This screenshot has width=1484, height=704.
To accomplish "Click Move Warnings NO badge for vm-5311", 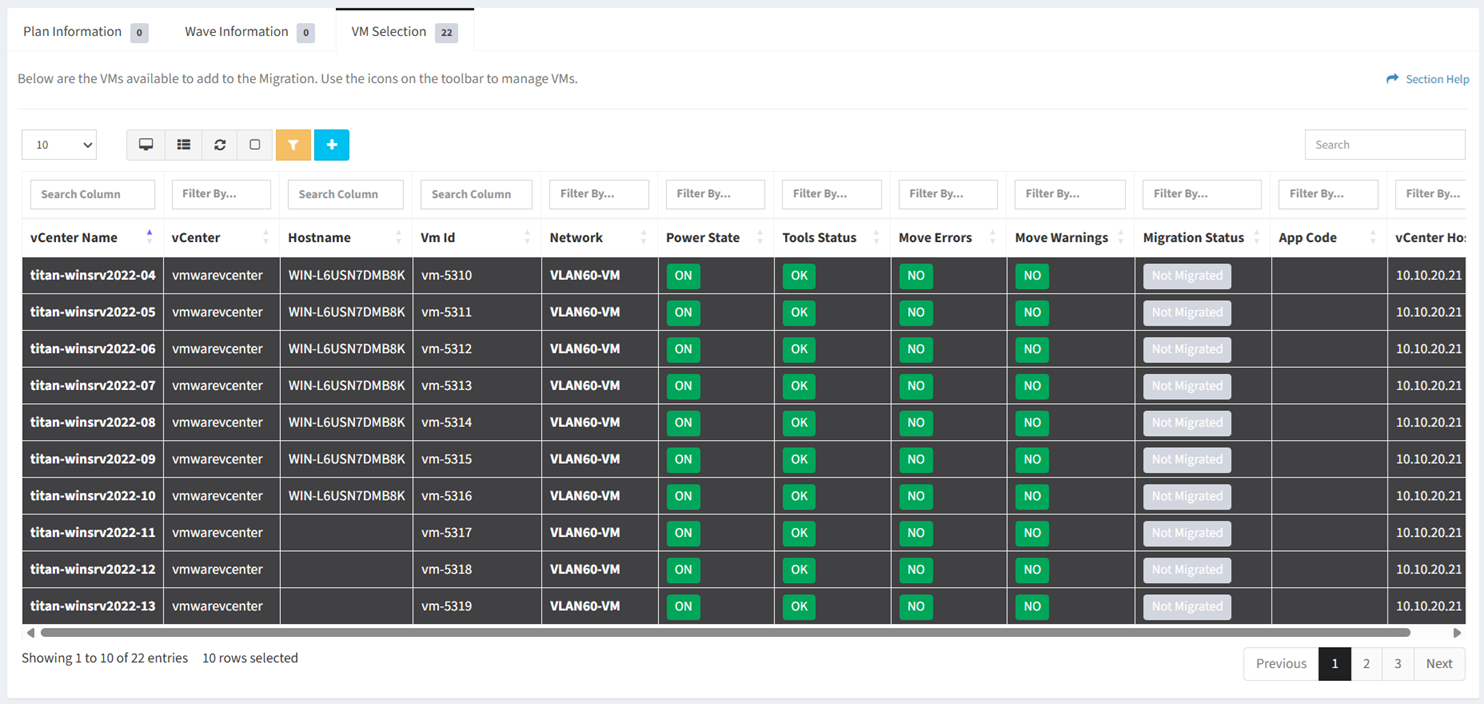I will 1032,312.
